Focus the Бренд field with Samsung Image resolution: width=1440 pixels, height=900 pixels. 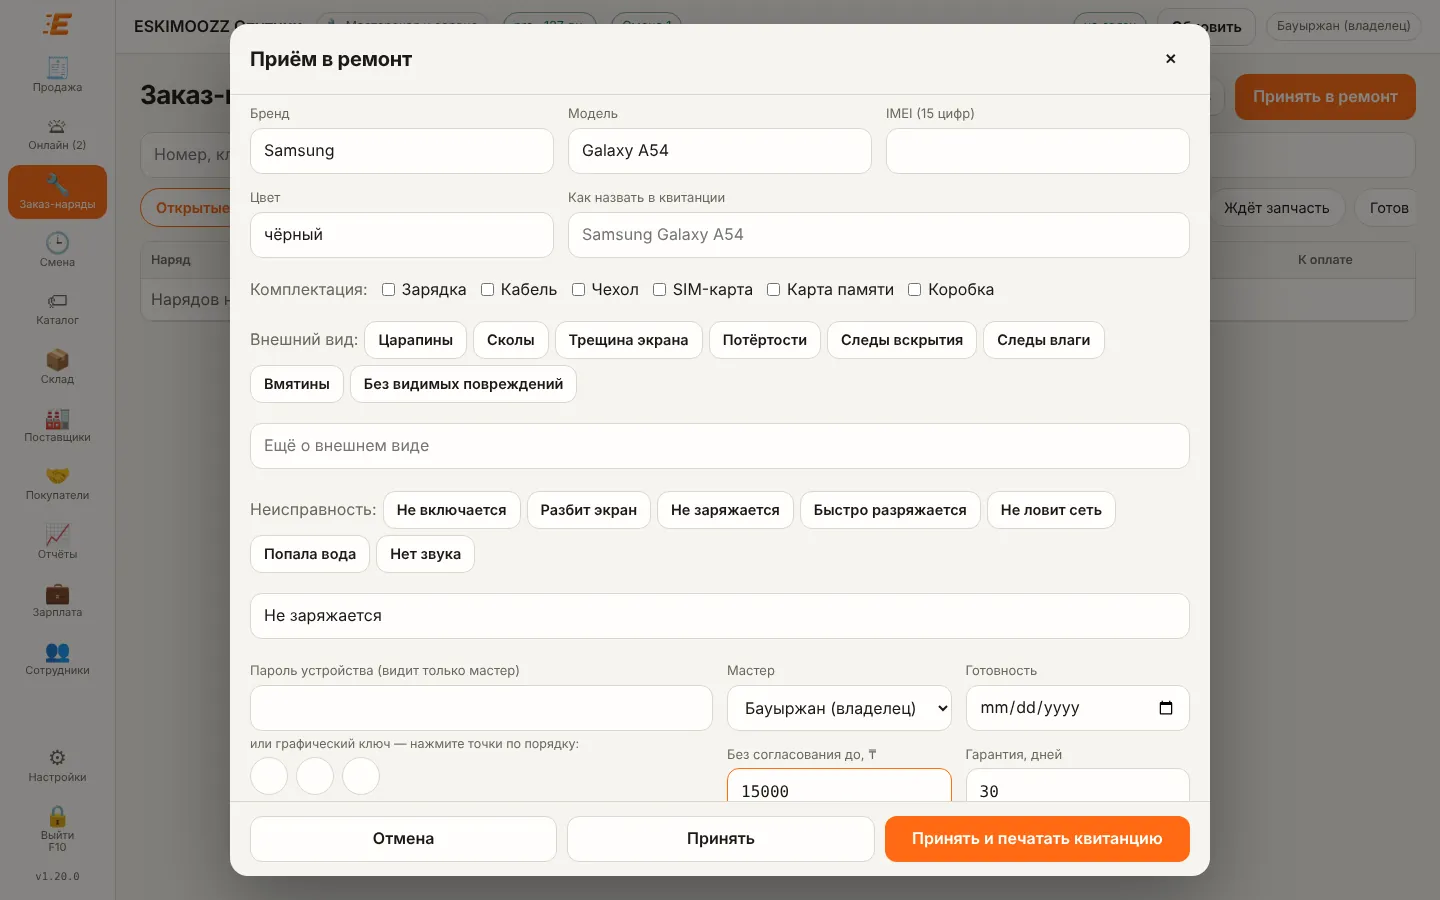[x=402, y=151]
